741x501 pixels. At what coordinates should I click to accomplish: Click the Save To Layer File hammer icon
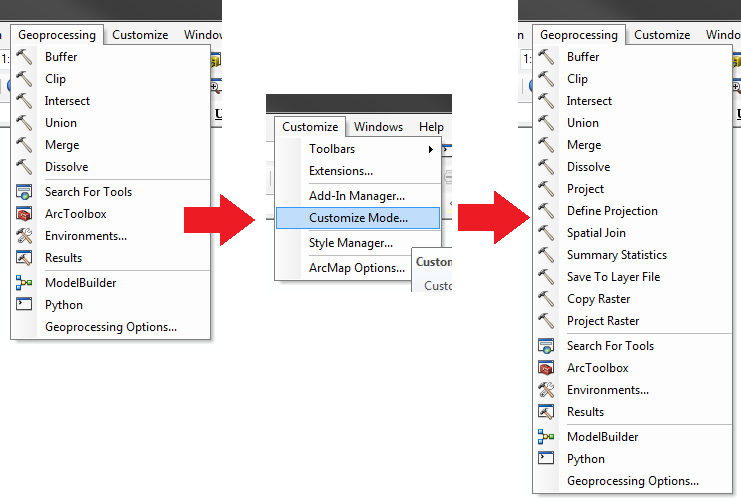tap(546, 277)
